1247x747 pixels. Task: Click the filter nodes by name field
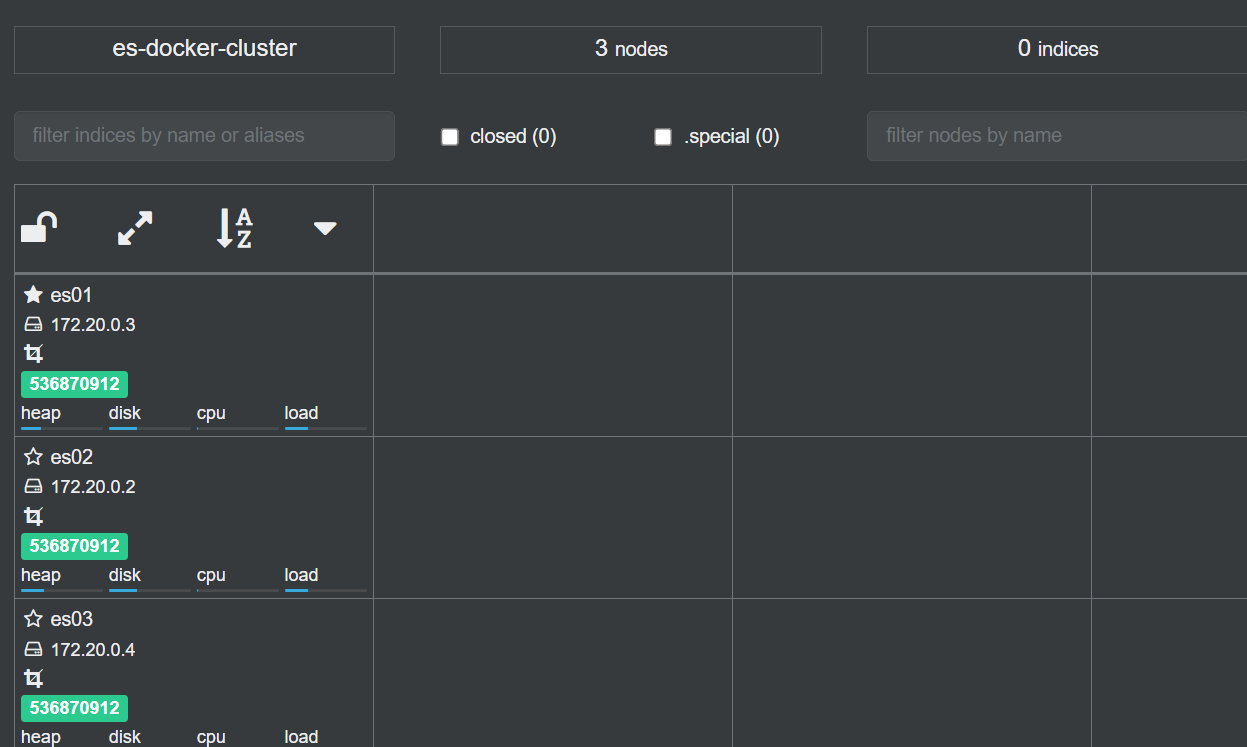point(1055,136)
